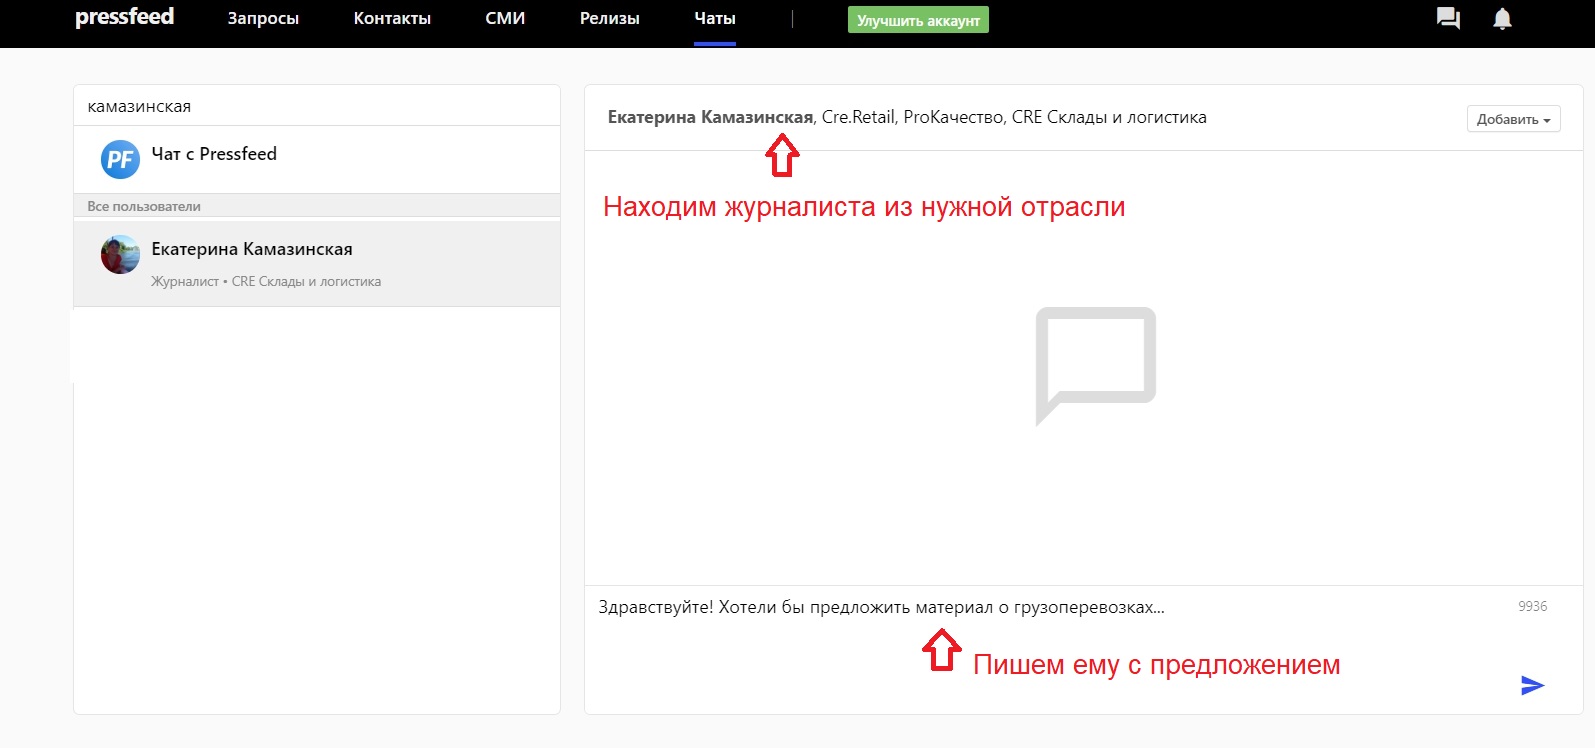
Task: Click Екатерина Камазинская's profile photo in user list
Action: coord(120,255)
